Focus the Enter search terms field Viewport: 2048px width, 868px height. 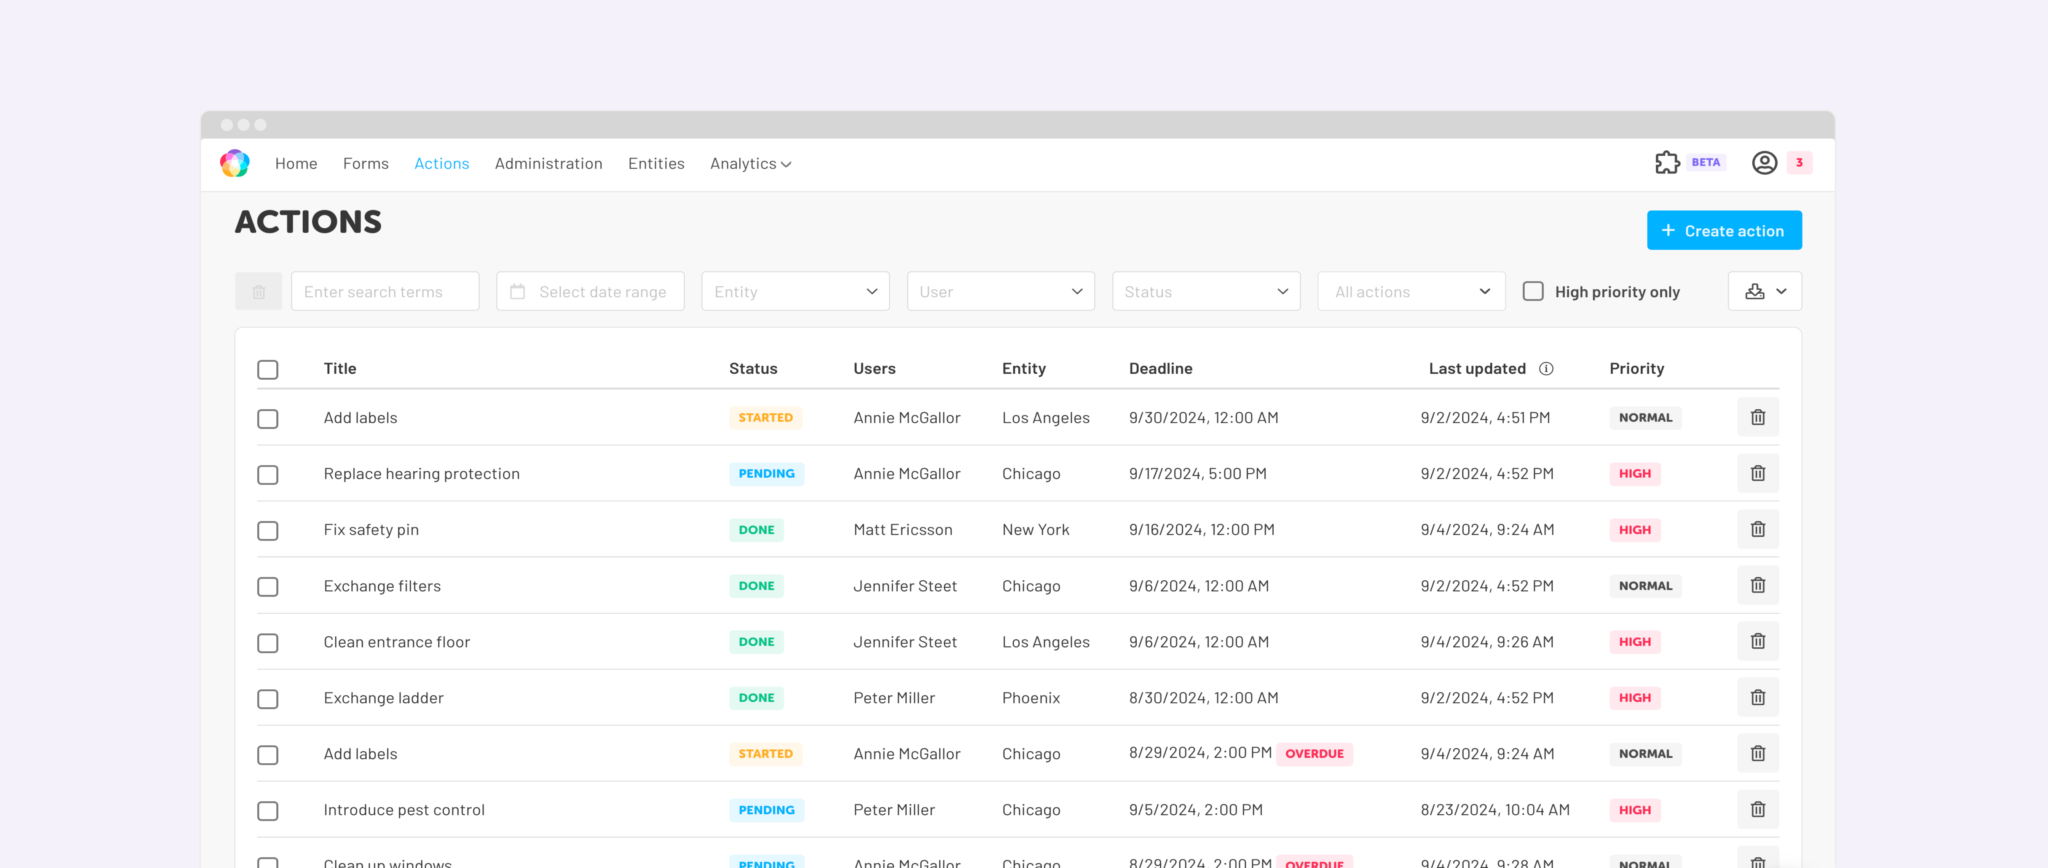pos(385,291)
